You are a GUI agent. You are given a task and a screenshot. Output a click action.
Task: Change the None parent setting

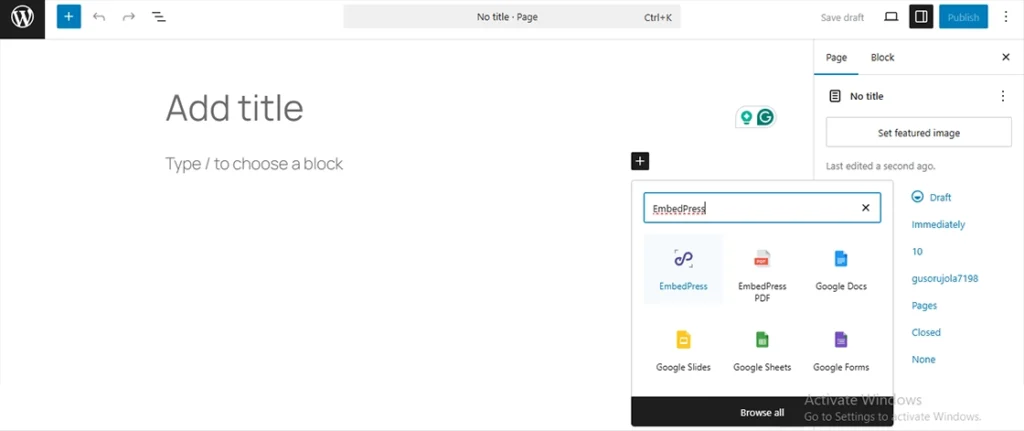(923, 359)
